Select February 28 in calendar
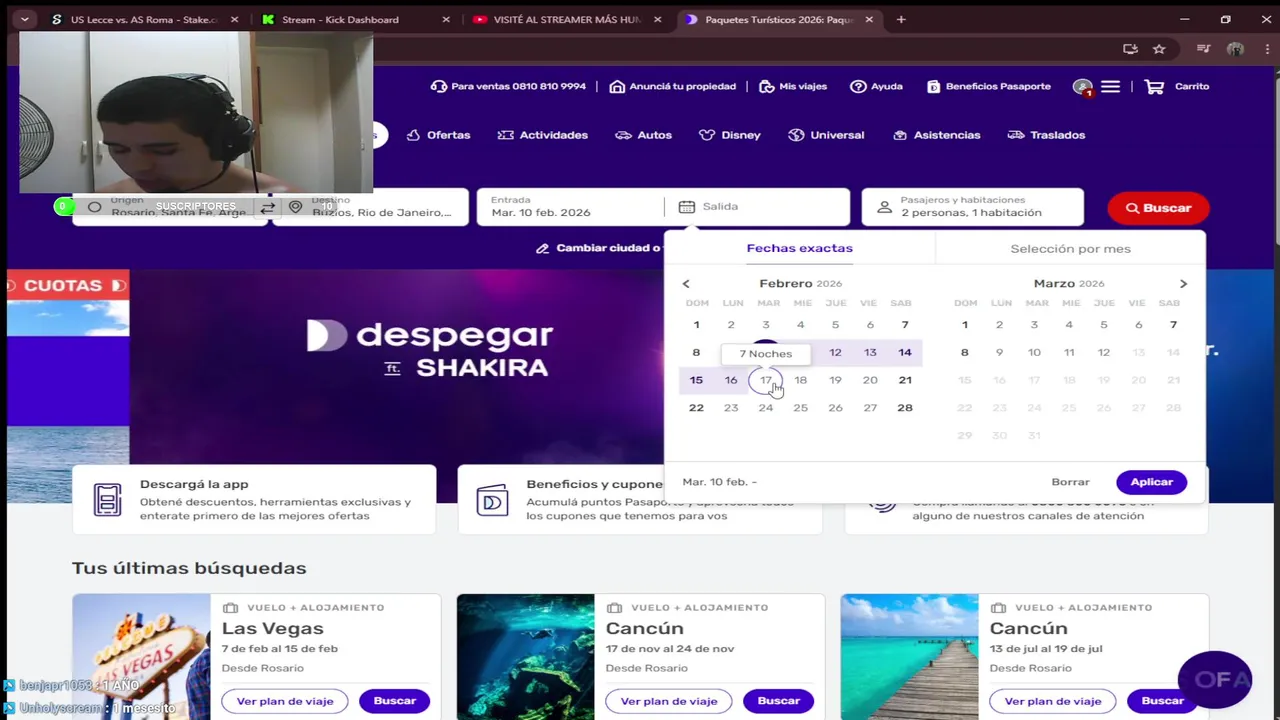 904,408
